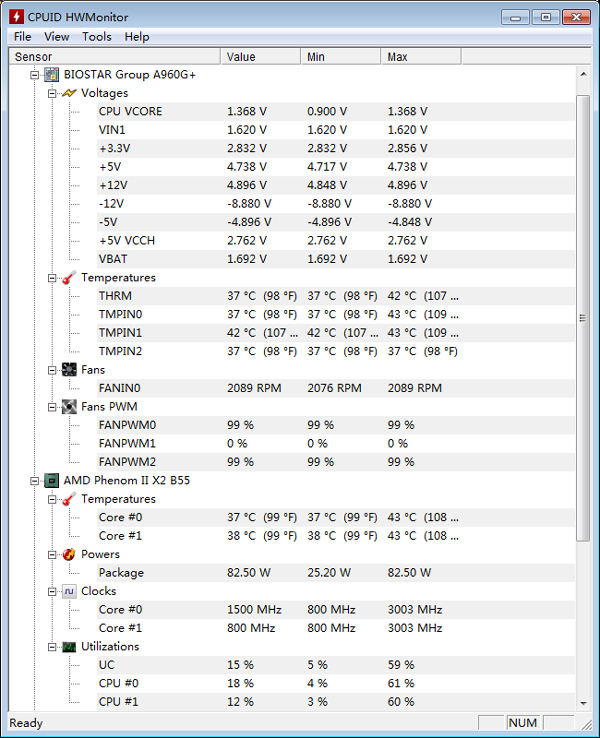The height and width of the screenshot is (738, 600).
Task: Select the +12V voltage row
Action: [x=336, y=185]
